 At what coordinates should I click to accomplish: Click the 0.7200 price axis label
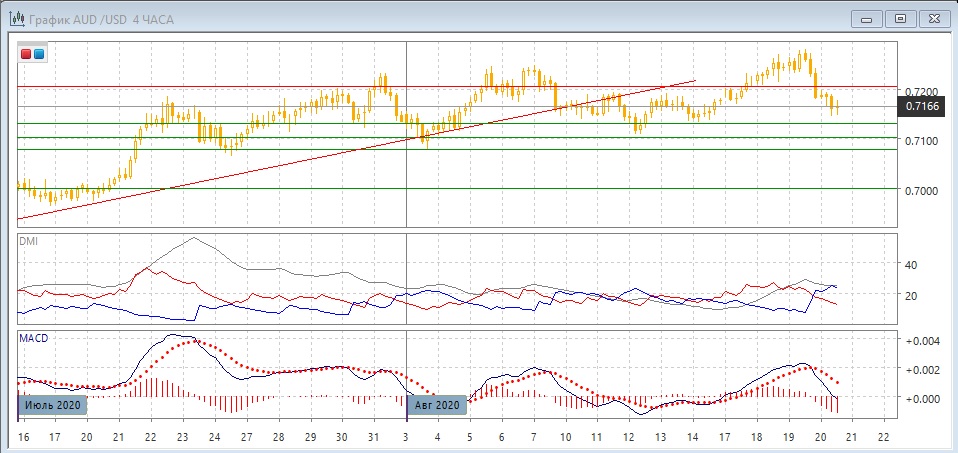click(920, 91)
